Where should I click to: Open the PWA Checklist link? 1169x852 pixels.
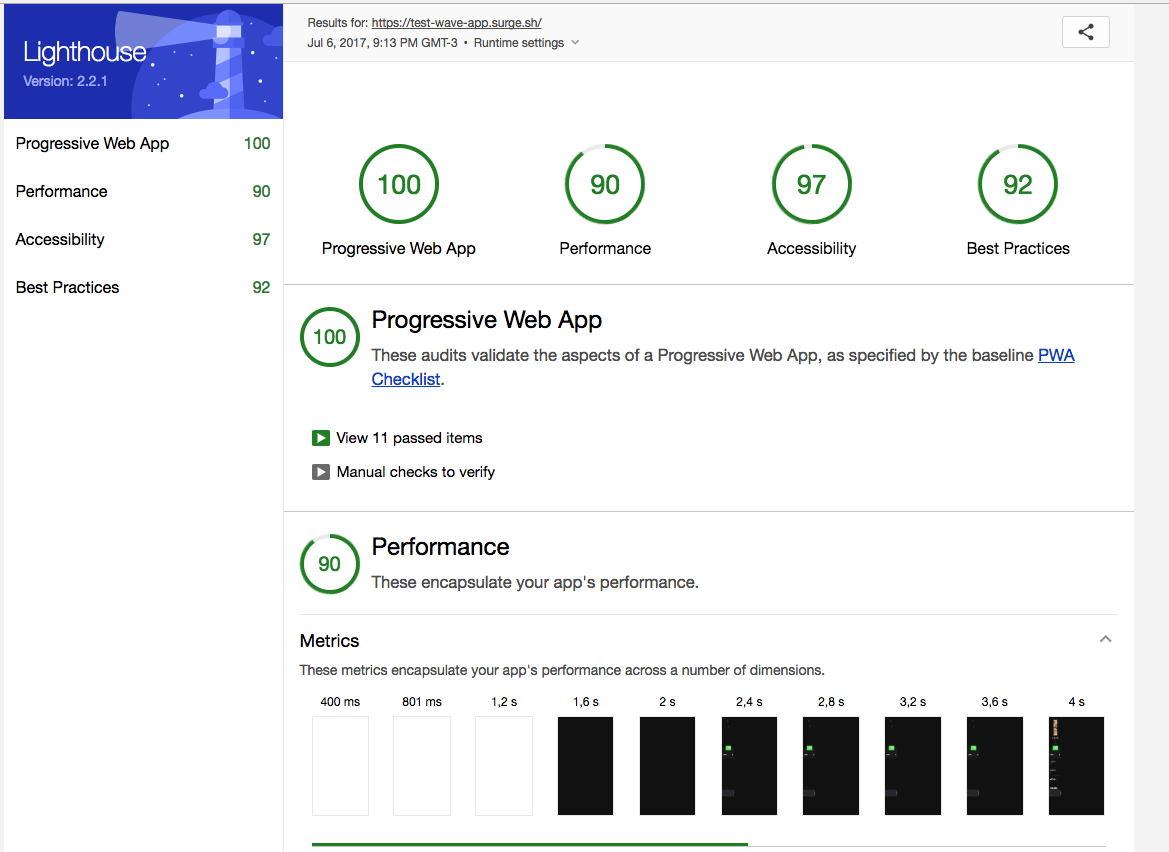1056,356
